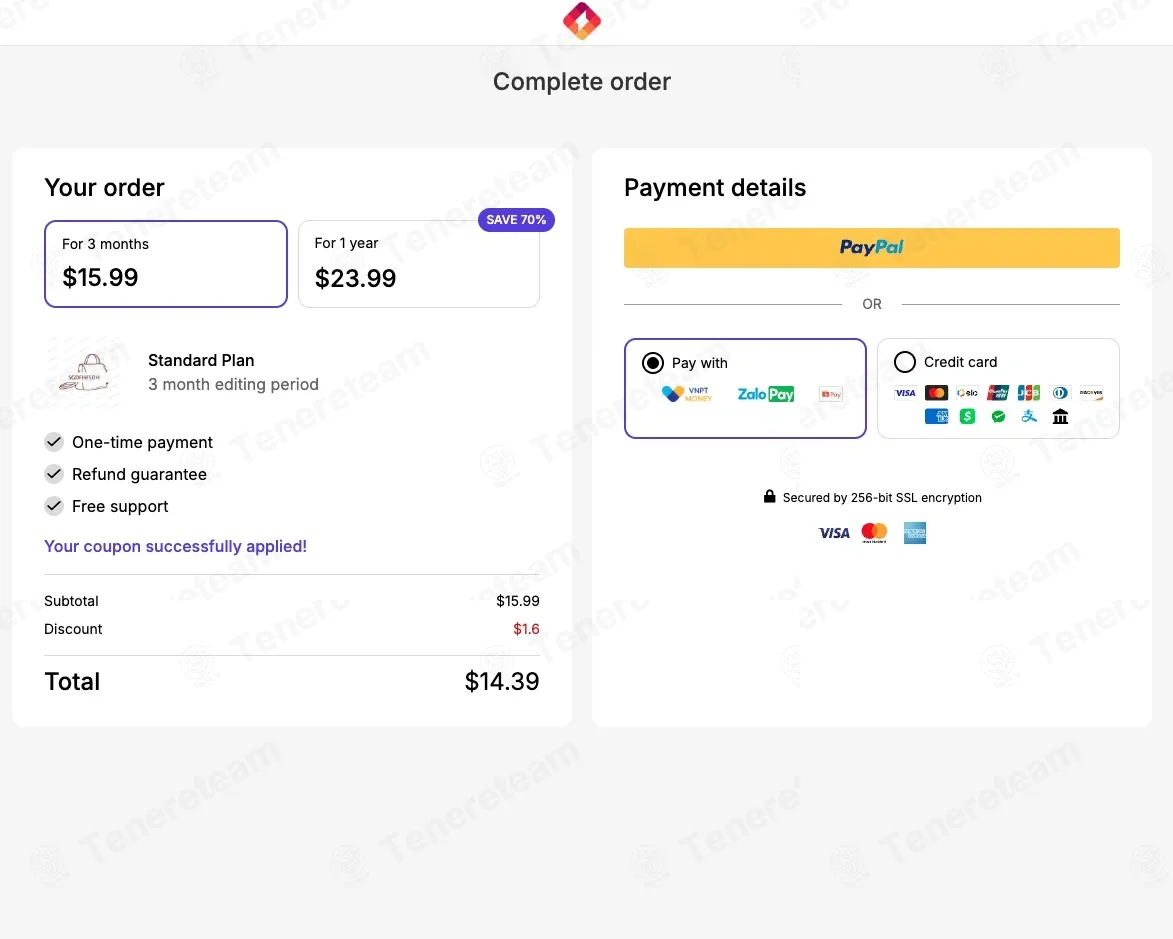Click the Standard Plan product thumbnail
This screenshot has height=939, width=1173.
coord(86,372)
